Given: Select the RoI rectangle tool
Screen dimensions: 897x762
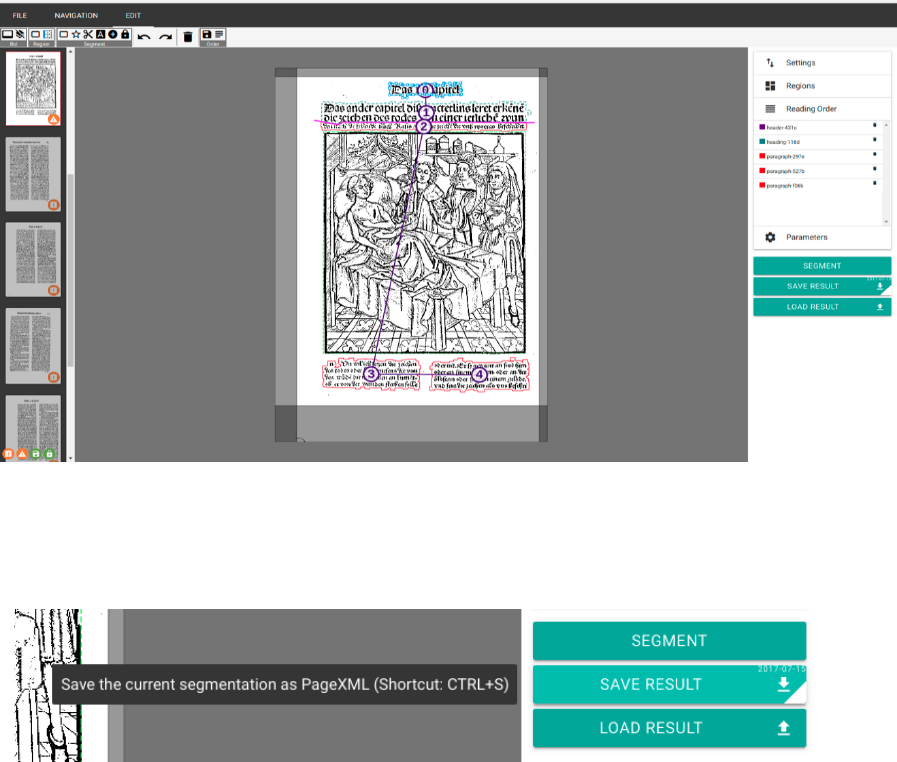Looking at the screenshot, I should point(7,34).
